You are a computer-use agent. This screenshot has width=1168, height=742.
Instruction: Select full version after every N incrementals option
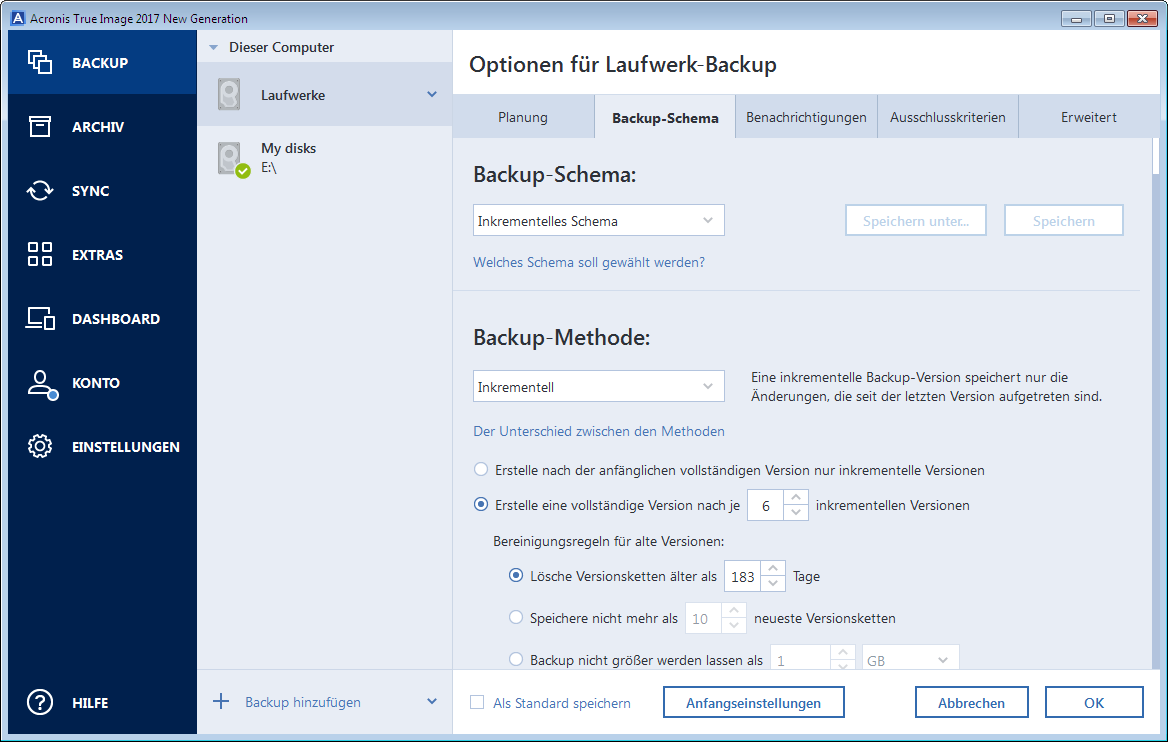[481, 504]
